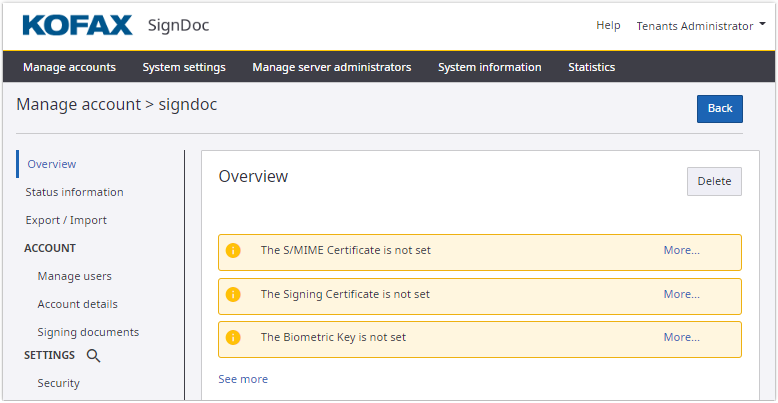Select Status information in sidebar
Screen dimensions: 778x403
click(x=74, y=192)
